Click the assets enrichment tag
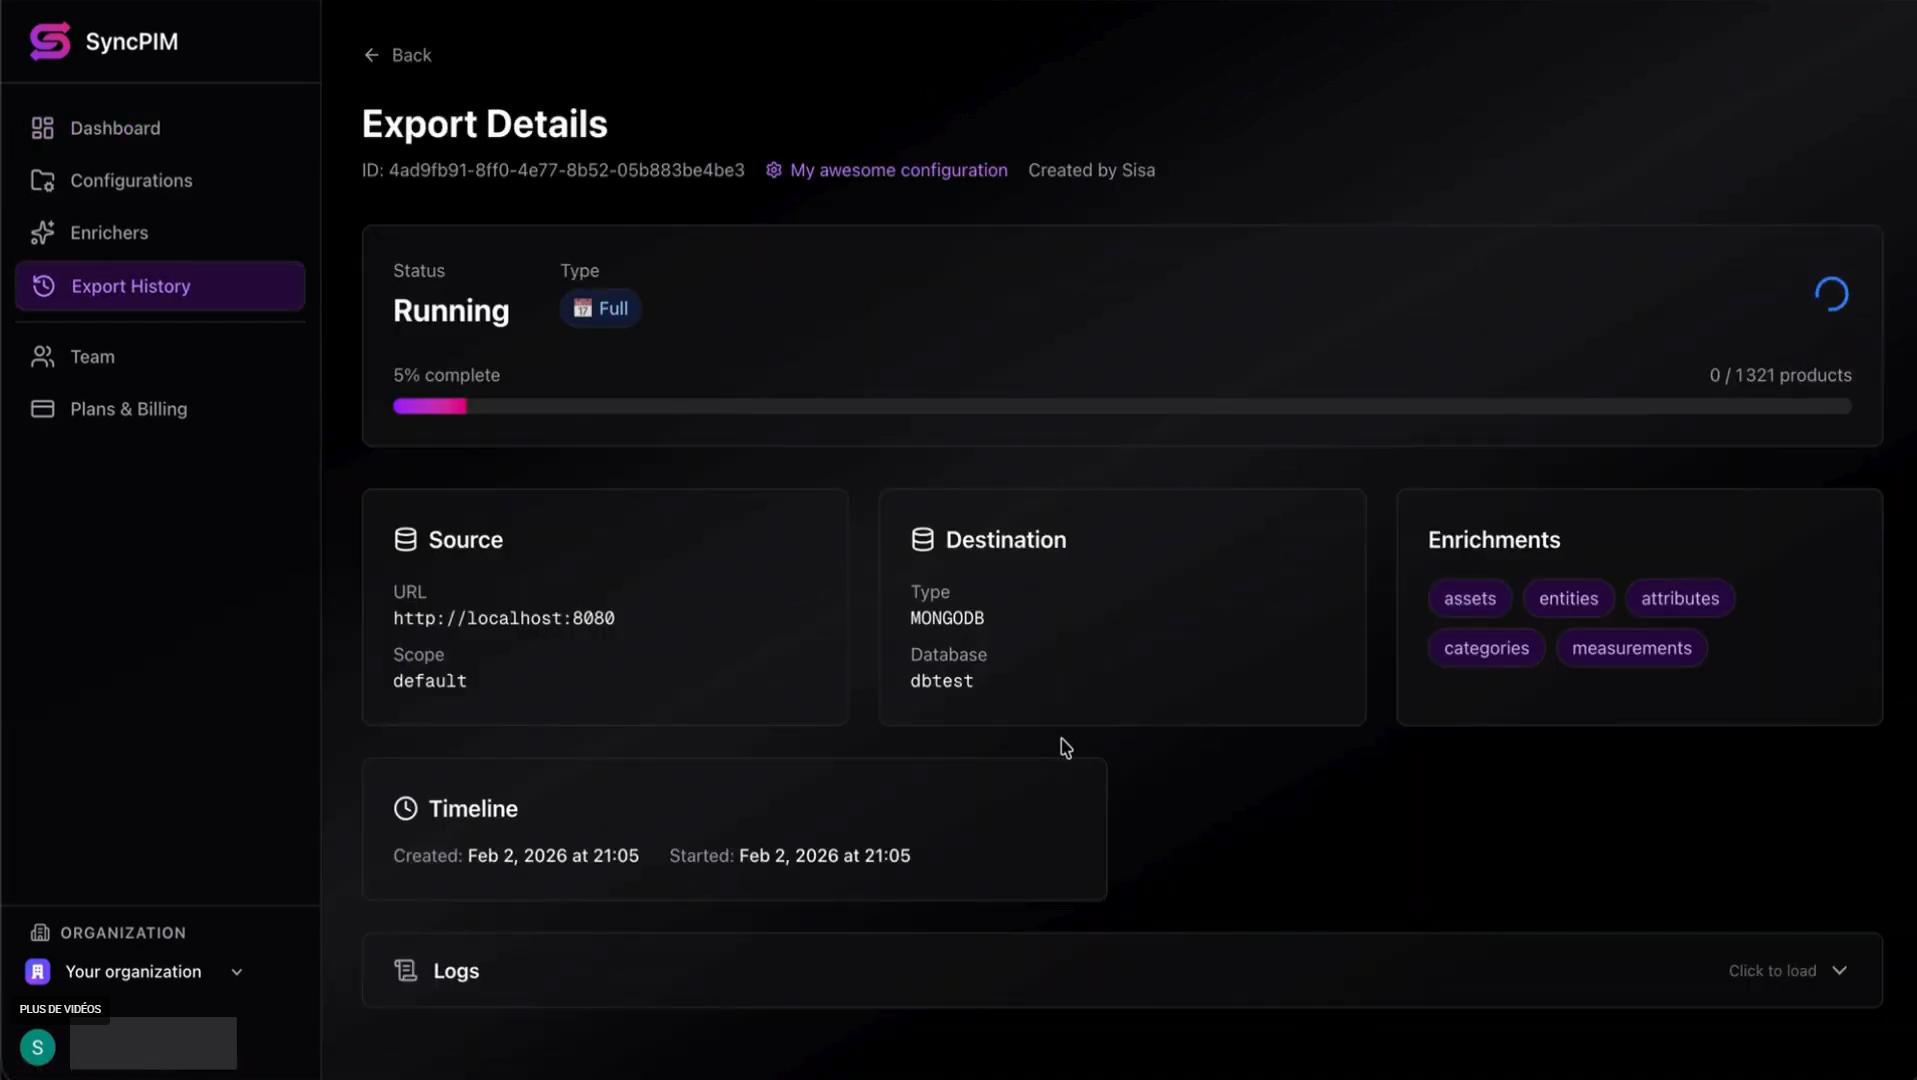The height and width of the screenshot is (1080, 1917). (1469, 599)
